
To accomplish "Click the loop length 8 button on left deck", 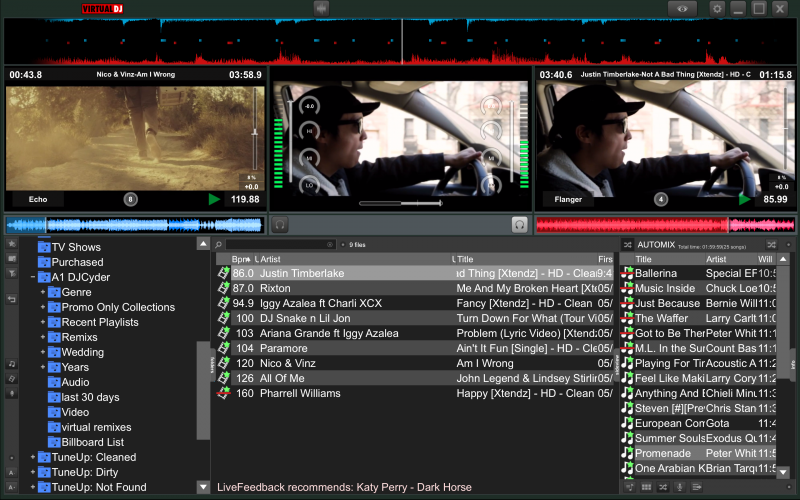I will [131, 199].
